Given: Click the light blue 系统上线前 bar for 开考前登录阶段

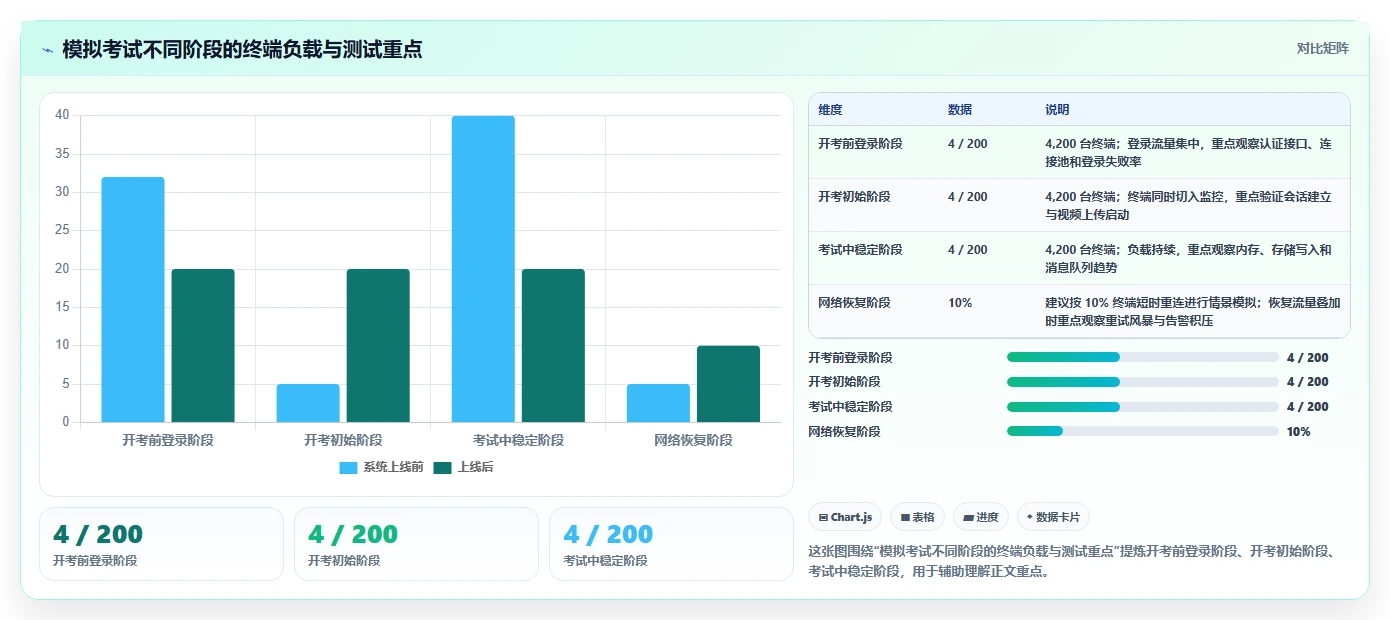Looking at the screenshot, I should [133, 299].
